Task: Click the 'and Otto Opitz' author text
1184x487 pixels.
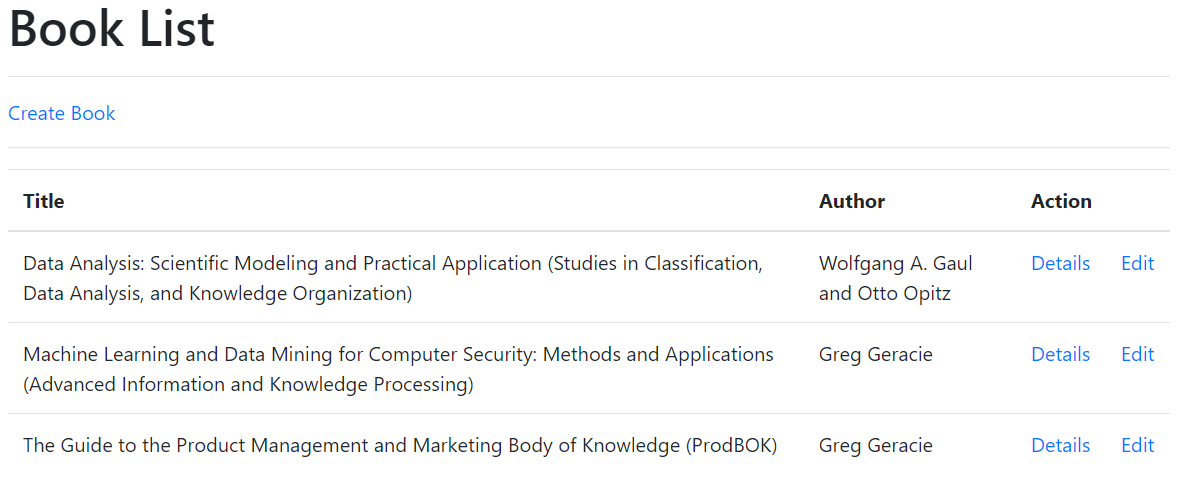Action: [884, 294]
